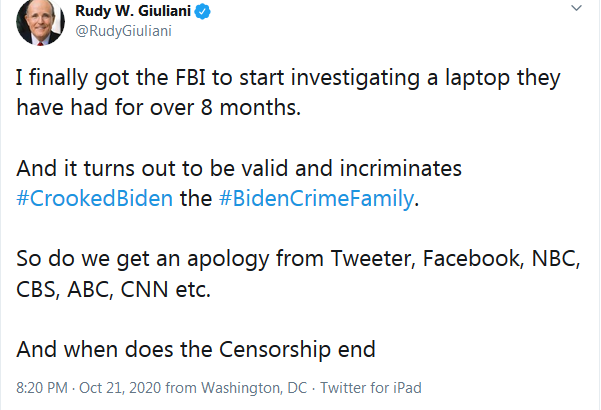Click the word 'Facebook' in the tweet
The height and width of the screenshot is (410, 601).
[x=473, y=259]
